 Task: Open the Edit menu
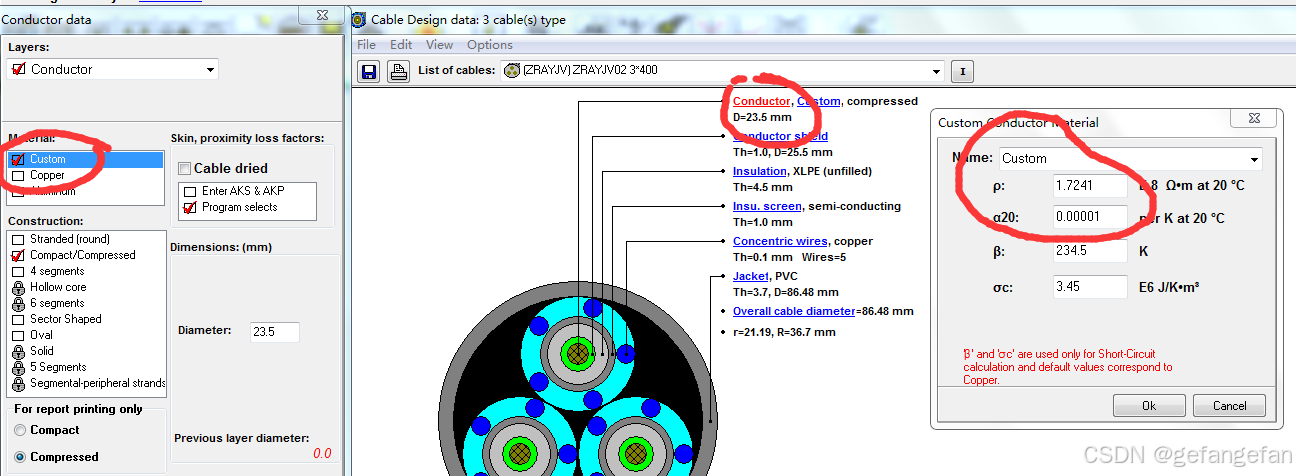pyautogui.click(x=401, y=45)
